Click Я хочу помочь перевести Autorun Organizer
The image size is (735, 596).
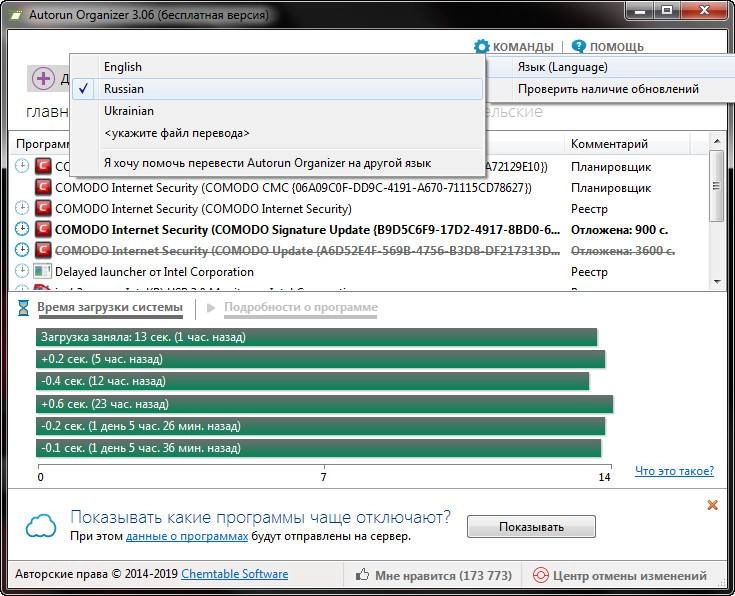278,163
